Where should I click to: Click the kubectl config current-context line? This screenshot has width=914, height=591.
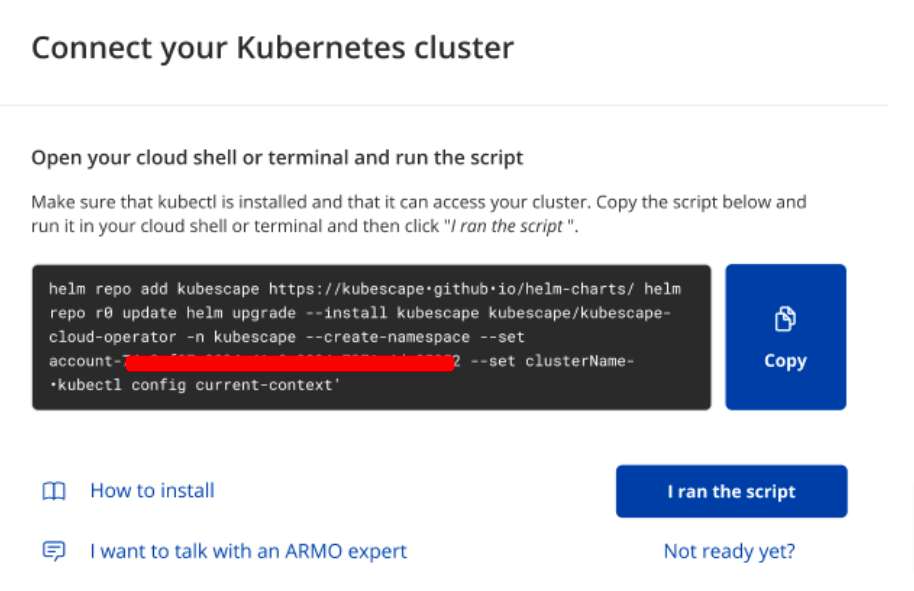(x=194, y=385)
